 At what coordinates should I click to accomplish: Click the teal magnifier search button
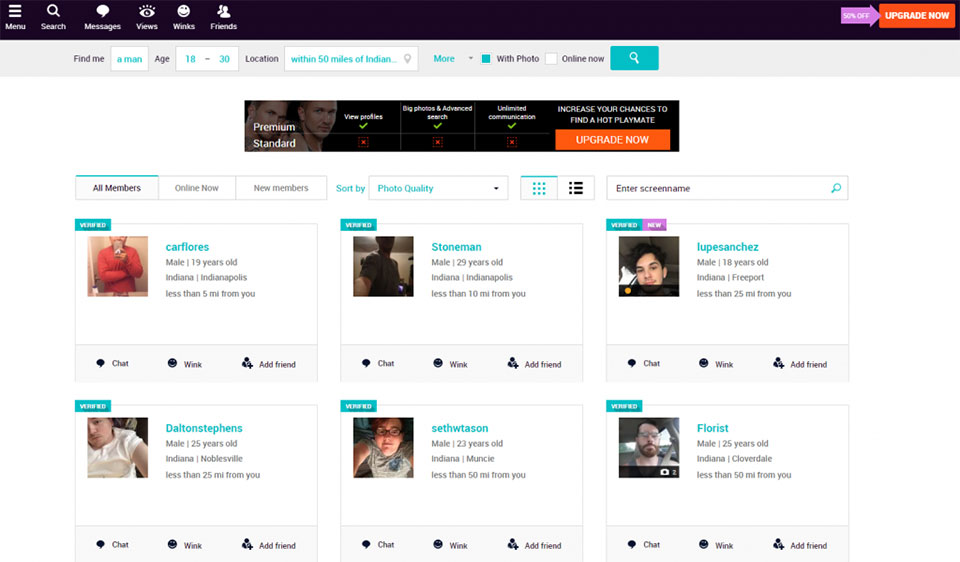tap(634, 59)
